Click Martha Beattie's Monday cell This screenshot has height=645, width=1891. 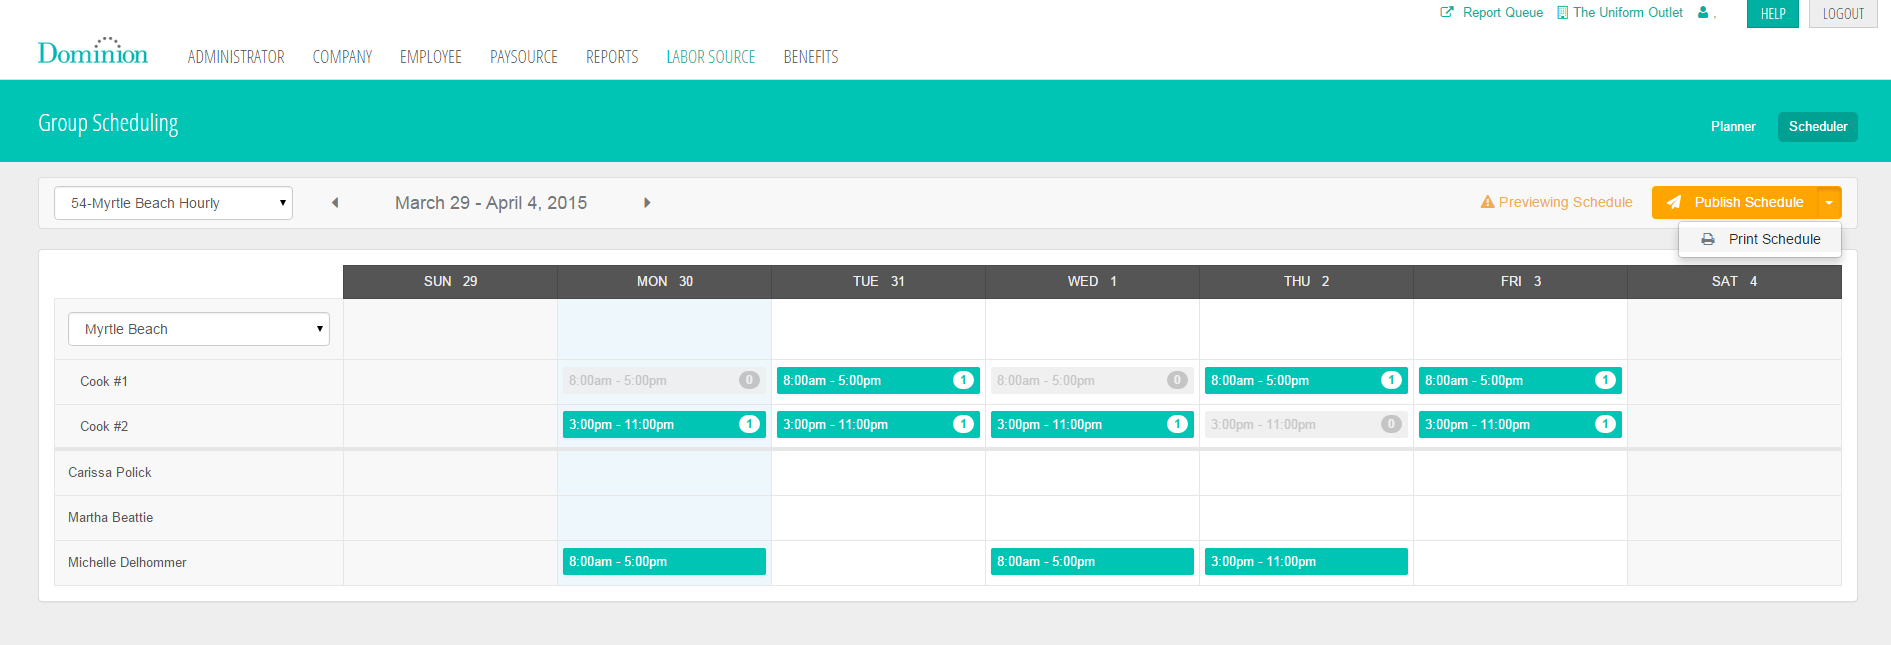[x=664, y=518]
